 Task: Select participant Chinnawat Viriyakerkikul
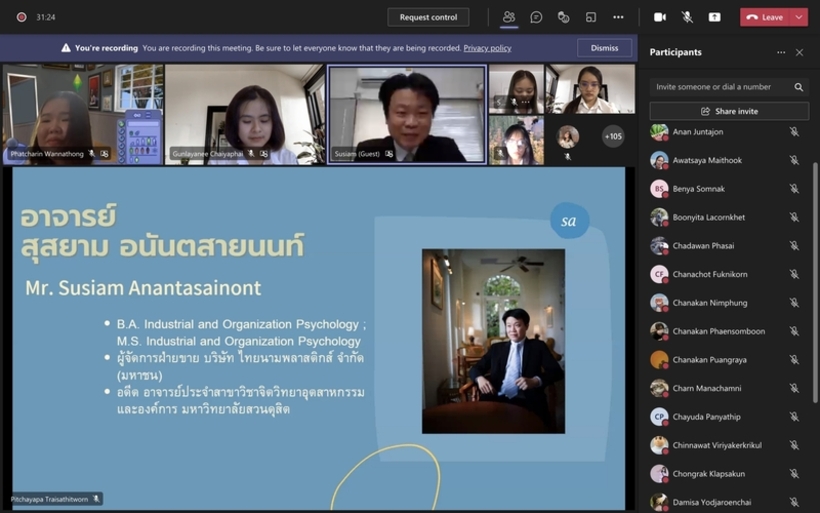coord(727,445)
